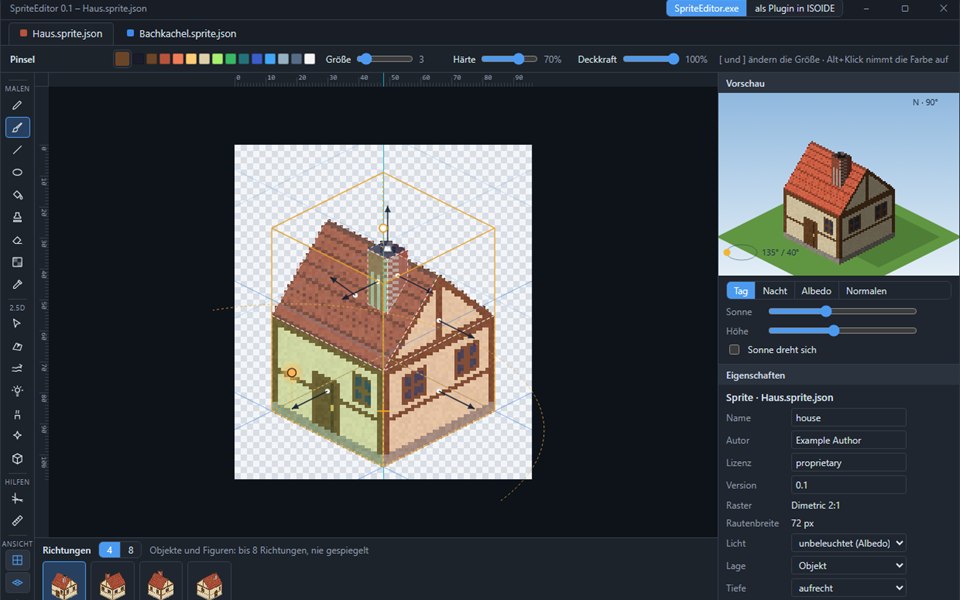Select the wavy flow direction tool

click(17, 368)
